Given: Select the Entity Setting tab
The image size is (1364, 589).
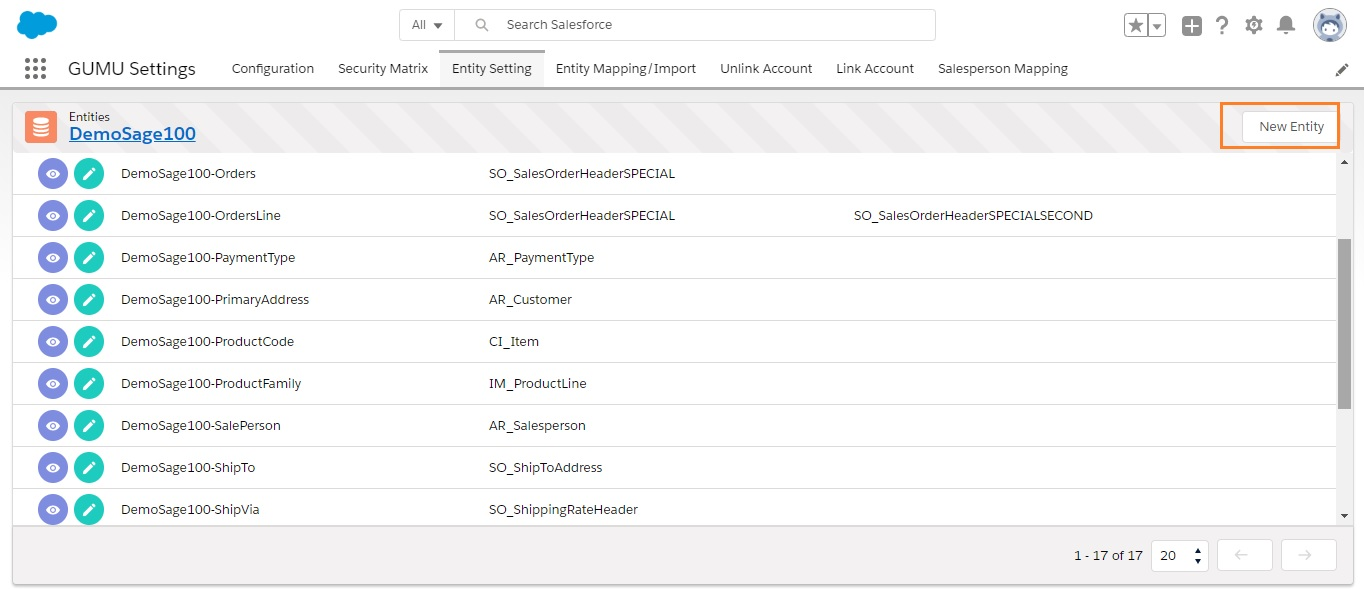Looking at the screenshot, I should click(x=492, y=69).
